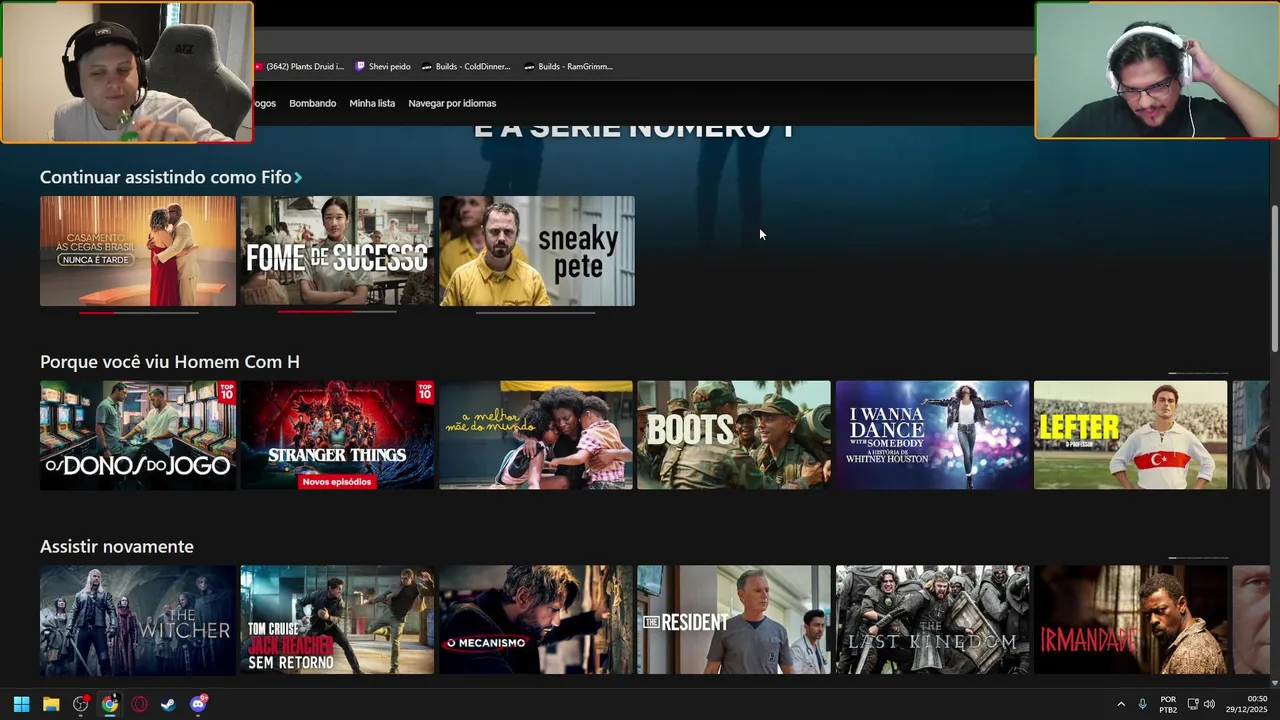1280x720 pixels.
Task: Click the microphone tray icon
Action: tap(1142, 704)
